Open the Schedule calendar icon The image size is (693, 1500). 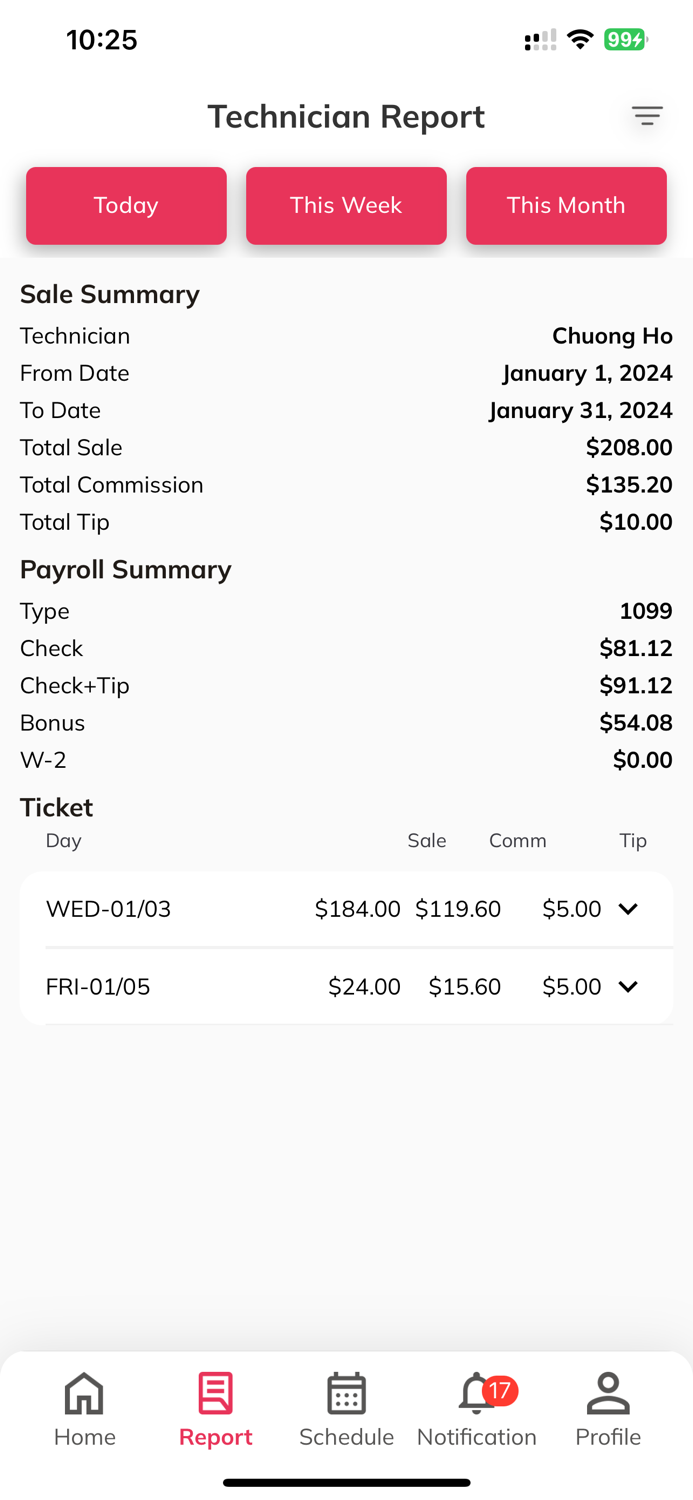click(x=346, y=1393)
